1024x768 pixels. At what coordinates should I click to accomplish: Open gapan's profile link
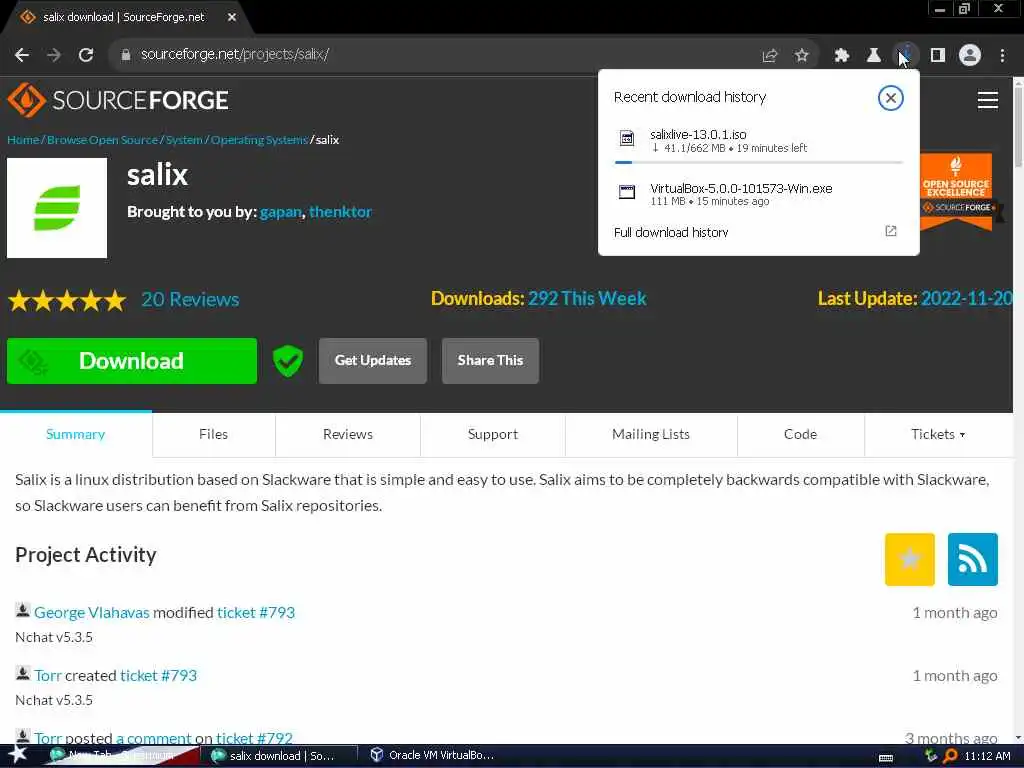pos(281,212)
